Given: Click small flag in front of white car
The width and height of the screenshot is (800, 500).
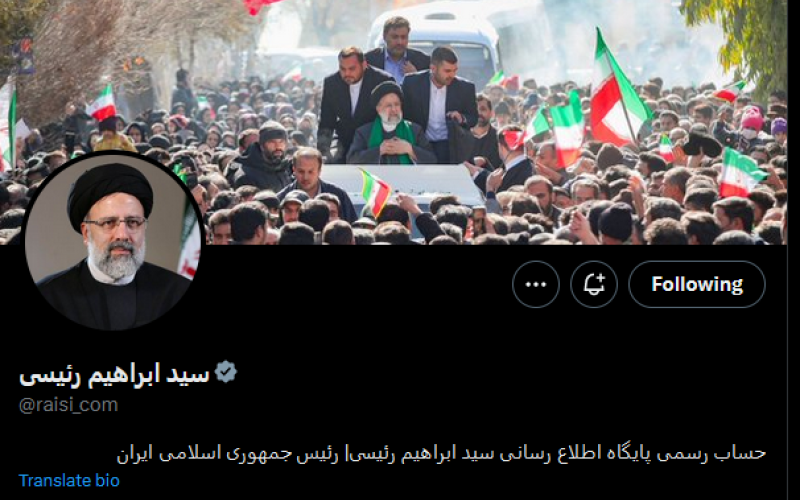Looking at the screenshot, I should [375, 192].
